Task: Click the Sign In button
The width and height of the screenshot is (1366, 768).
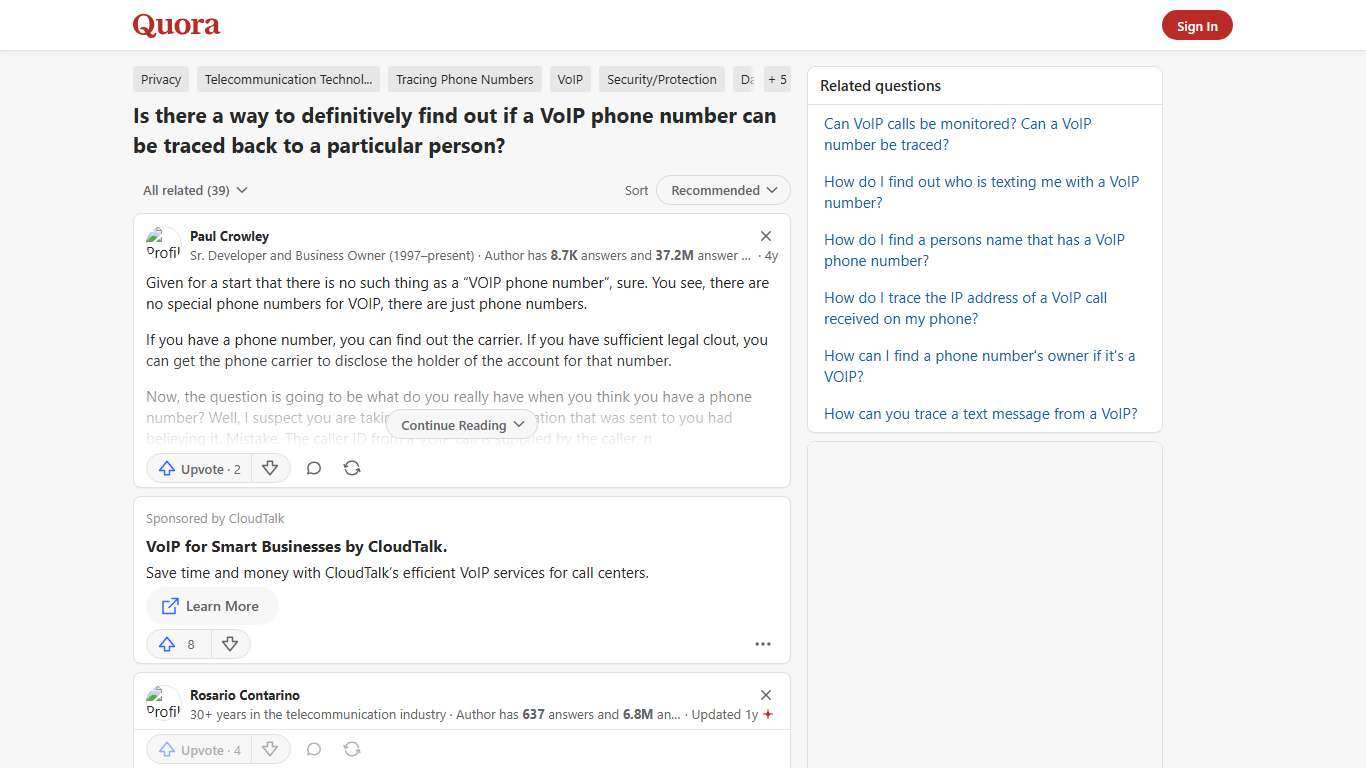Action: pyautogui.click(x=1197, y=25)
